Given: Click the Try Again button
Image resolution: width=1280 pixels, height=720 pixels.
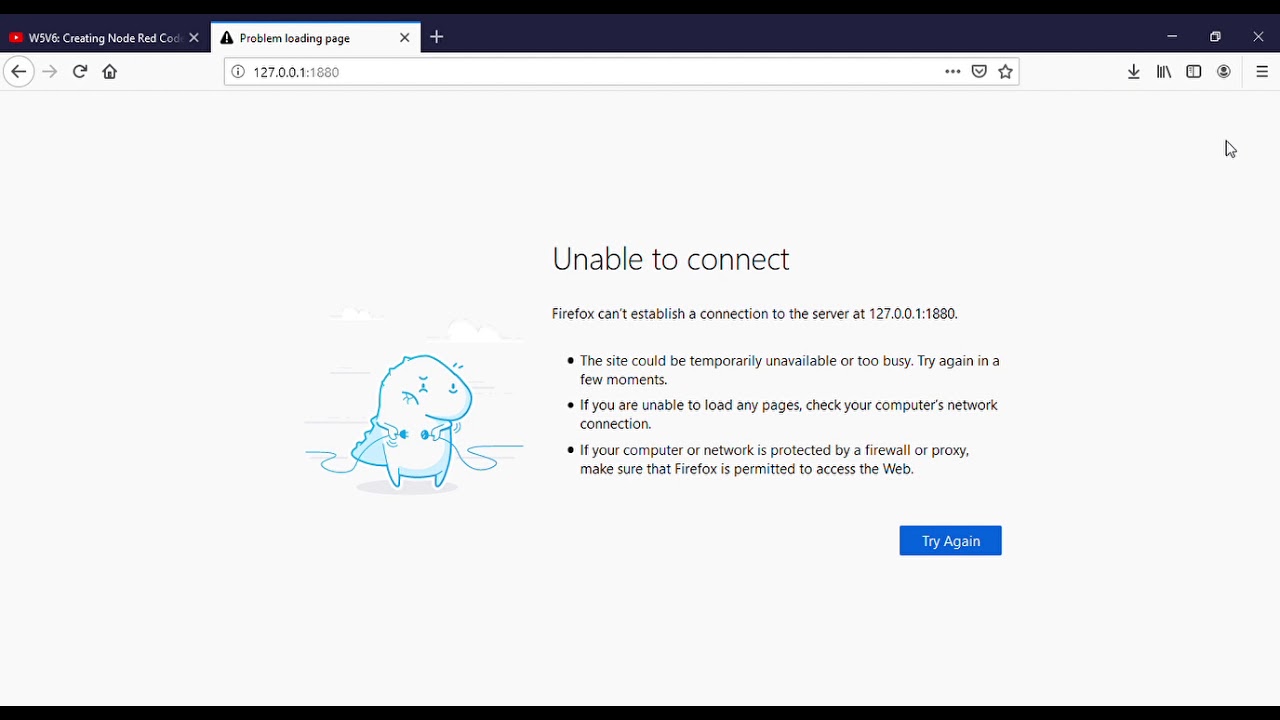Looking at the screenshot, I should click(951, 541).
